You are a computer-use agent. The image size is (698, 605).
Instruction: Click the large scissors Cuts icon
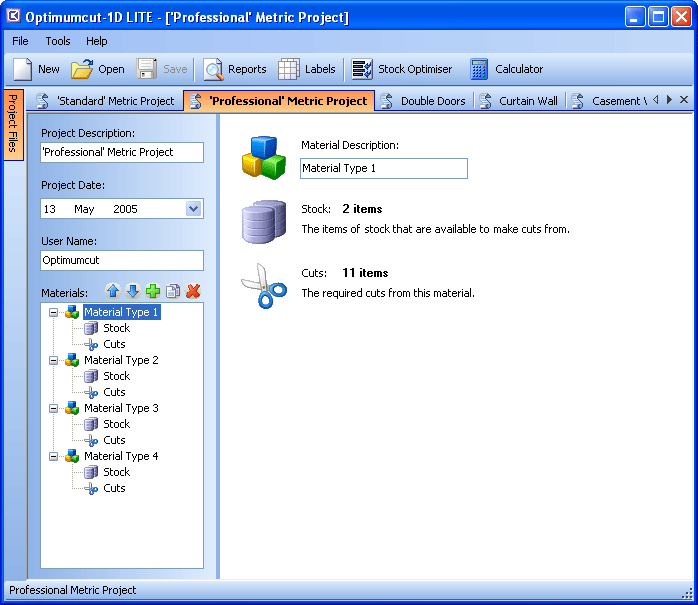(x=264, y=286)
